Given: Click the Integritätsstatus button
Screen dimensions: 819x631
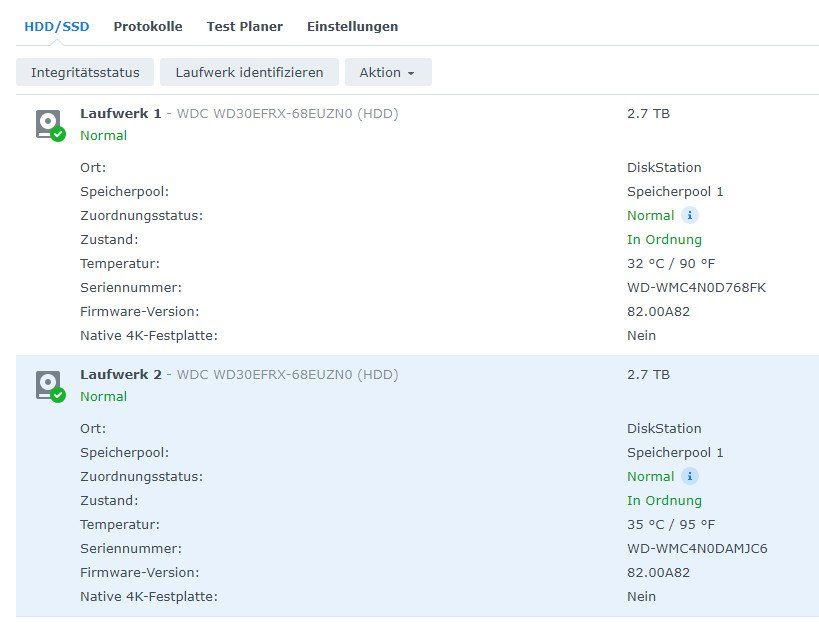Looking at the screenshot, I should point(85,72).
